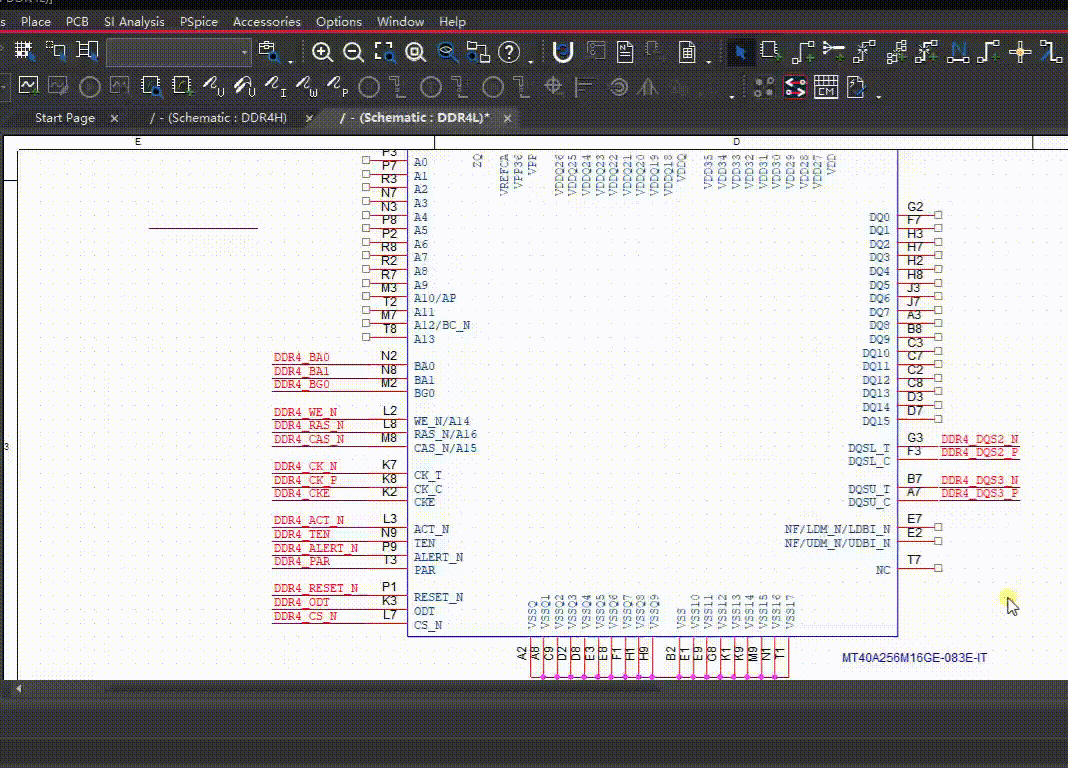The width and height of the screenshot is (1068, 768).
Task: Click the marker P probe icon
Action: [x=337, y=86]
